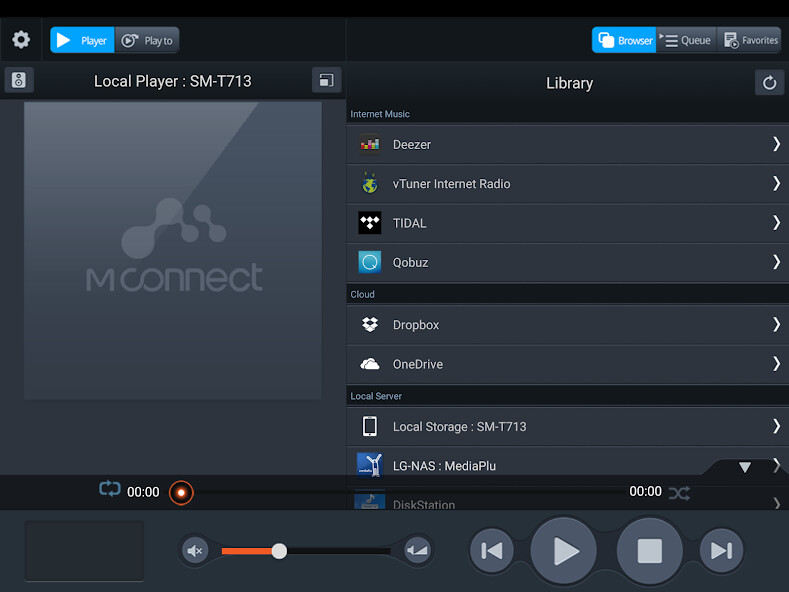The height and width of the screenshot is (592, 789).
Task: Click the Local Player : SM-T713 title
Action: 173,81
